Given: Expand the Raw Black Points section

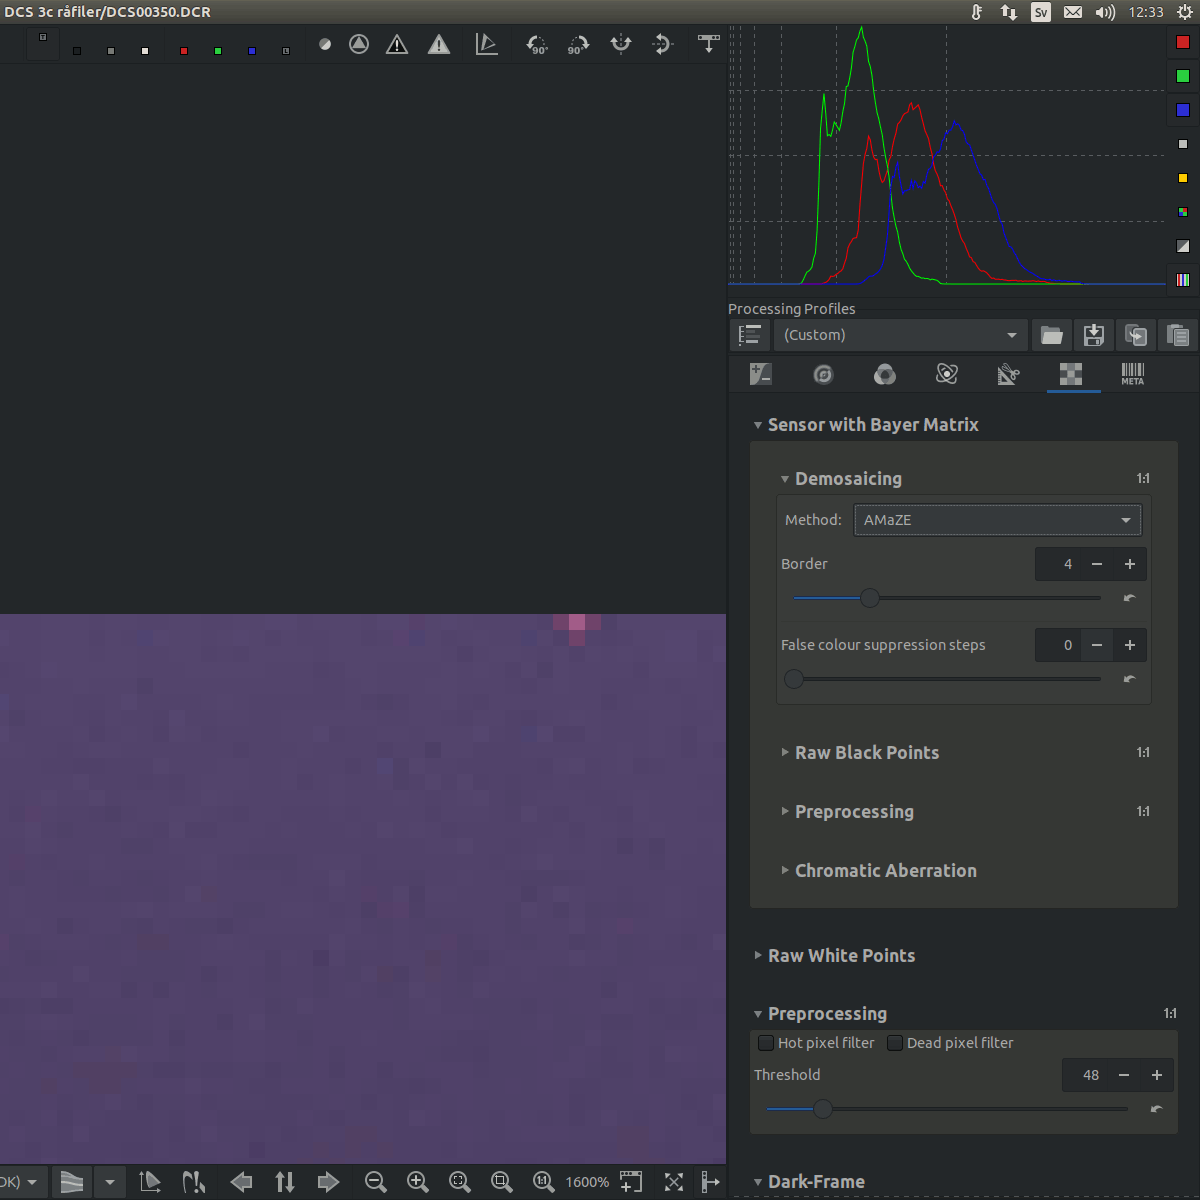Looking at the screenshot, I should tap(866, 753).
